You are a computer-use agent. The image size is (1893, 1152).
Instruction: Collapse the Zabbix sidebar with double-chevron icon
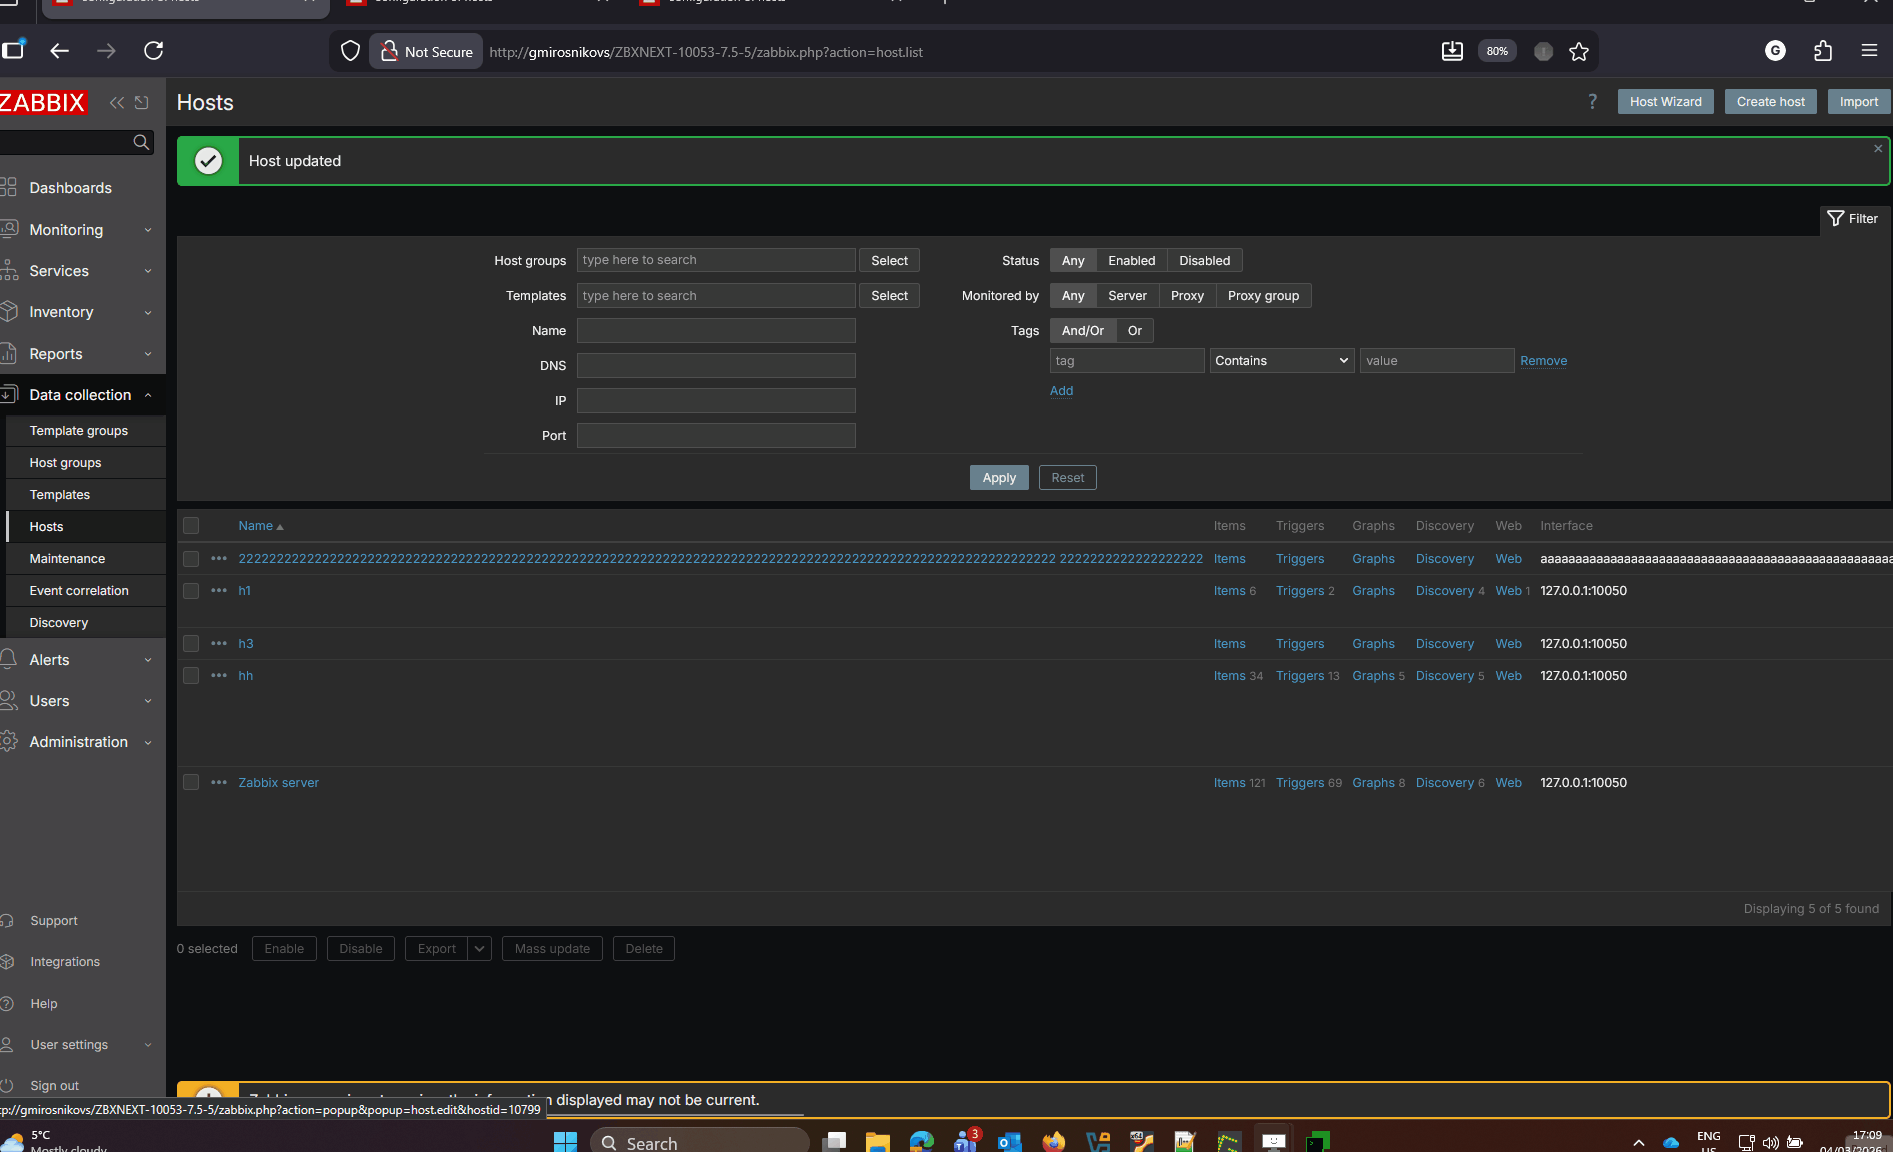(117, 103)
